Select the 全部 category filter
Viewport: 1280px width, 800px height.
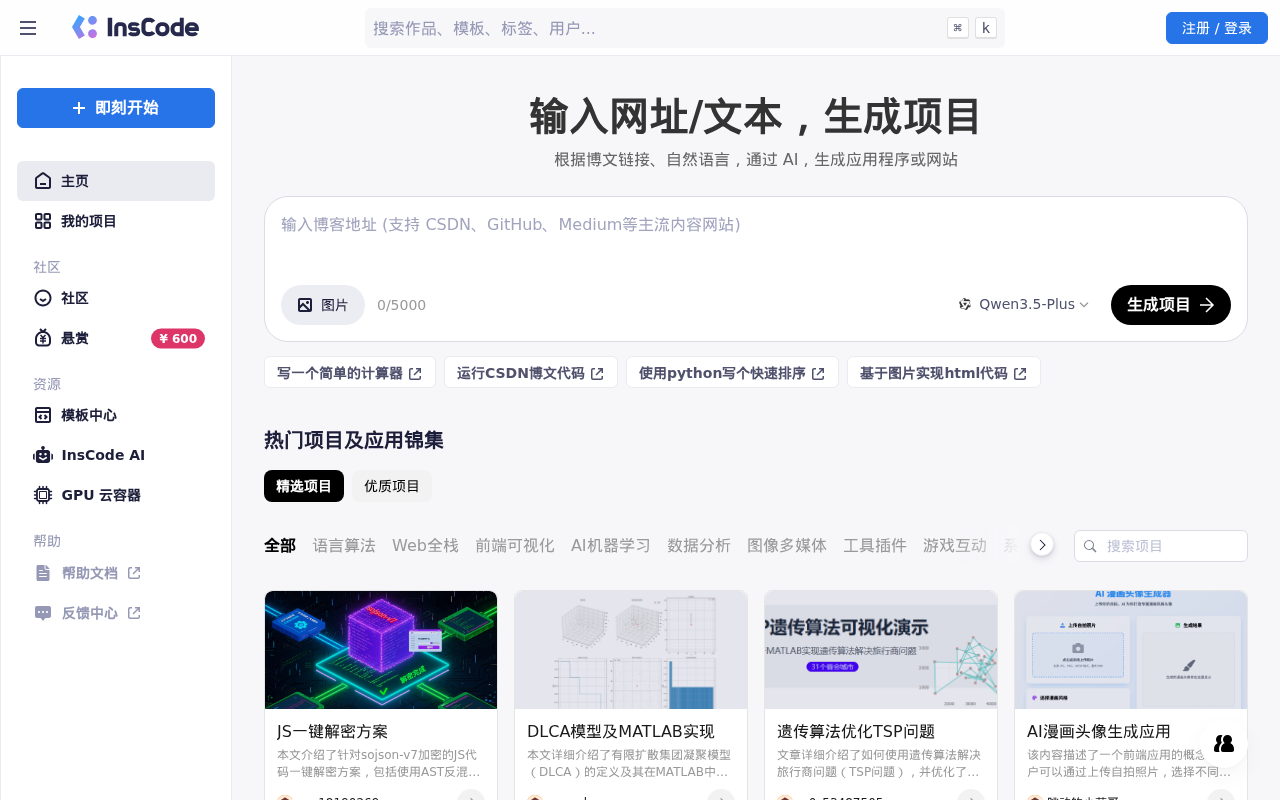coord(280,545)
